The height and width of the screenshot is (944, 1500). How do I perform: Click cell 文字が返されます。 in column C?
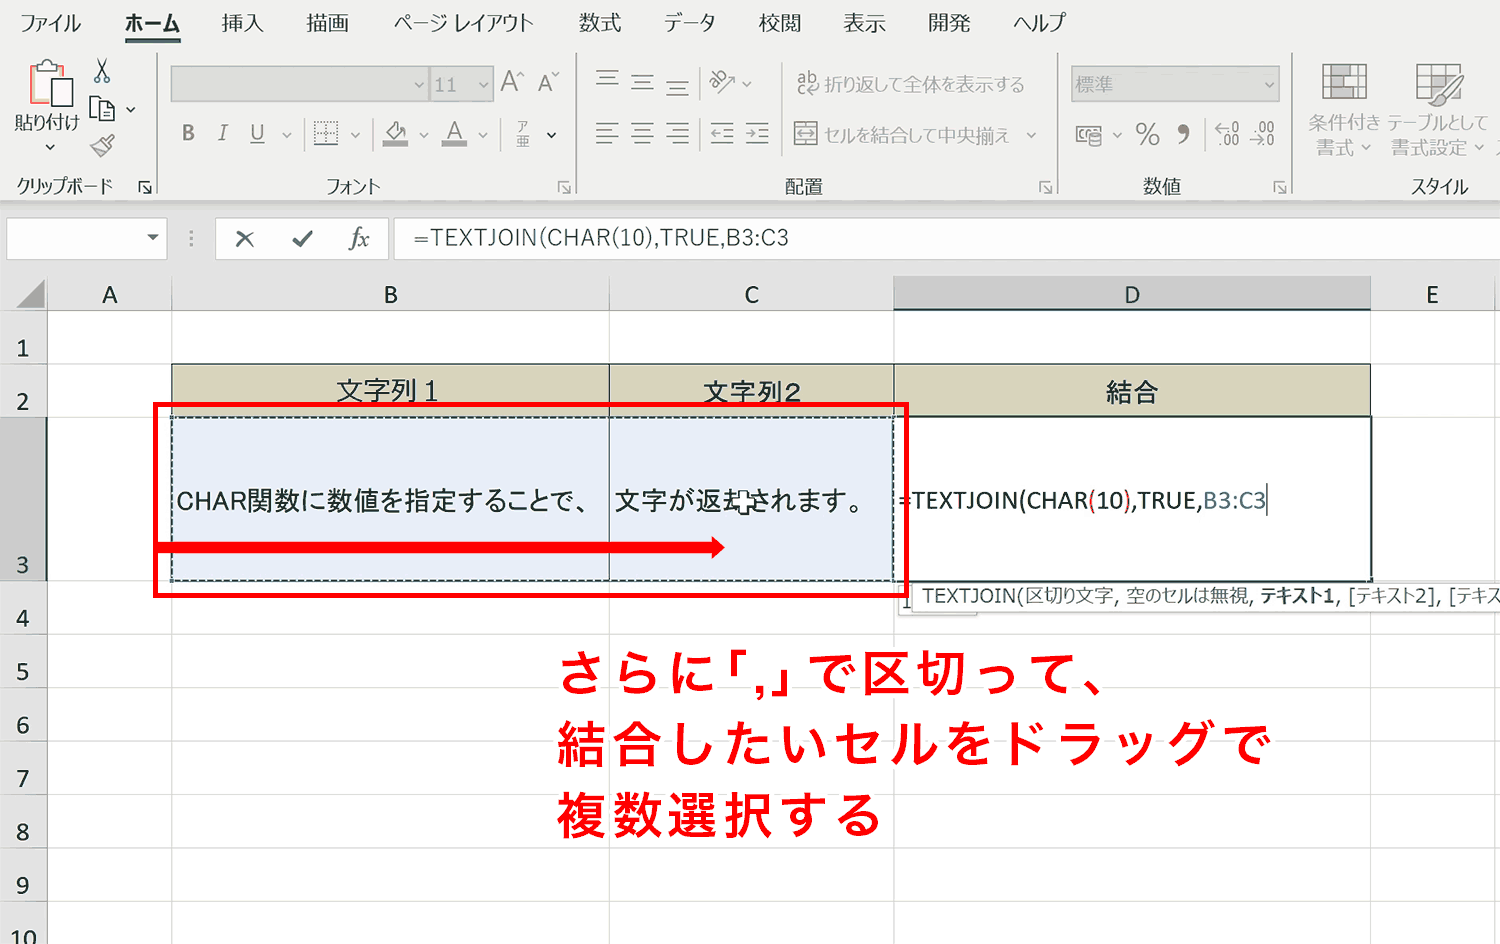[x=751, y=499]
